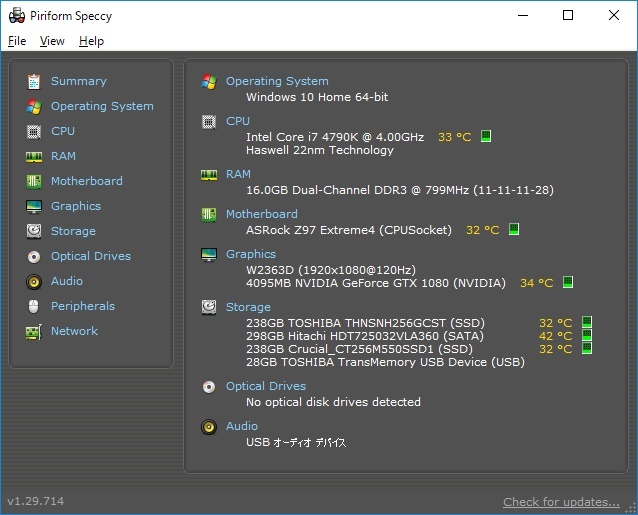638x515 pixels.
Task: Click the CPU chip icon in summary panel
Action: coord(209,122)
